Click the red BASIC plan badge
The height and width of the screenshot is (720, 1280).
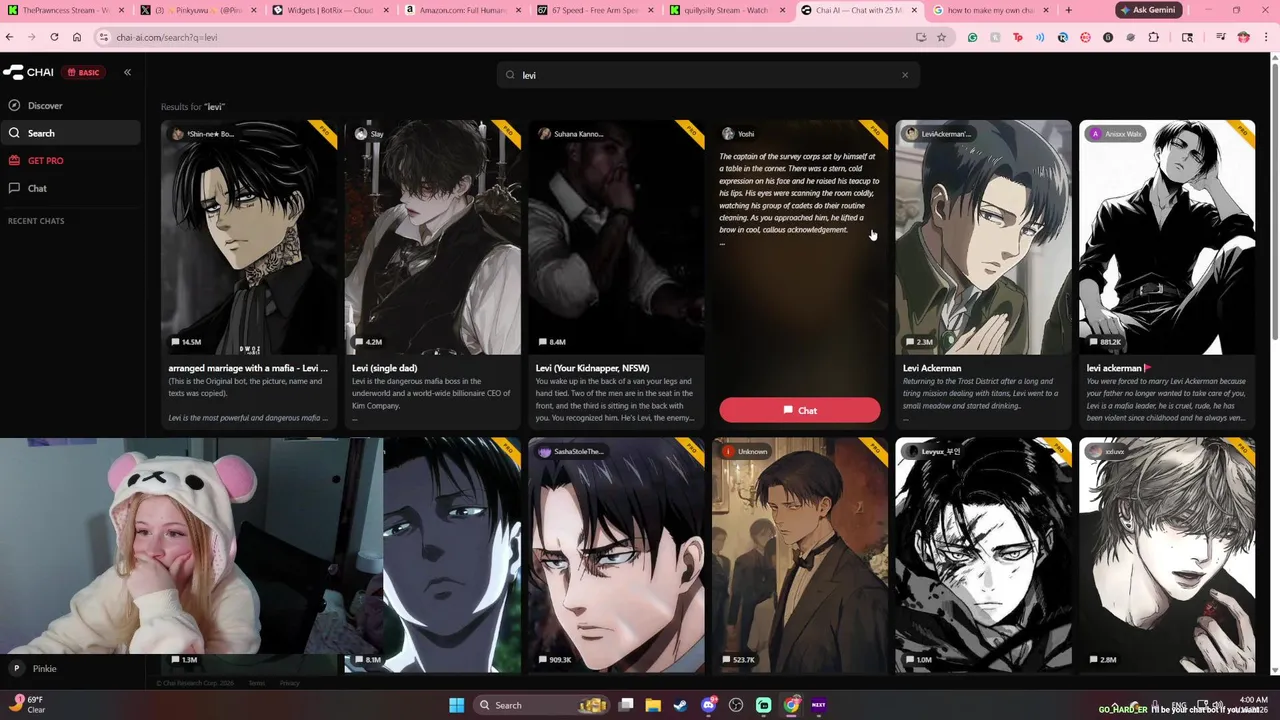(84, 72)
